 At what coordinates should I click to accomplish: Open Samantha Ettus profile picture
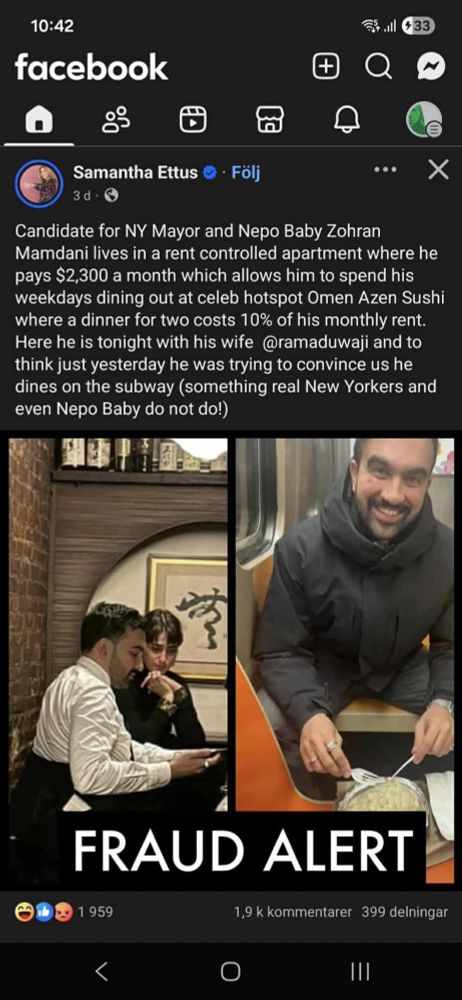(x=39, y=183)
